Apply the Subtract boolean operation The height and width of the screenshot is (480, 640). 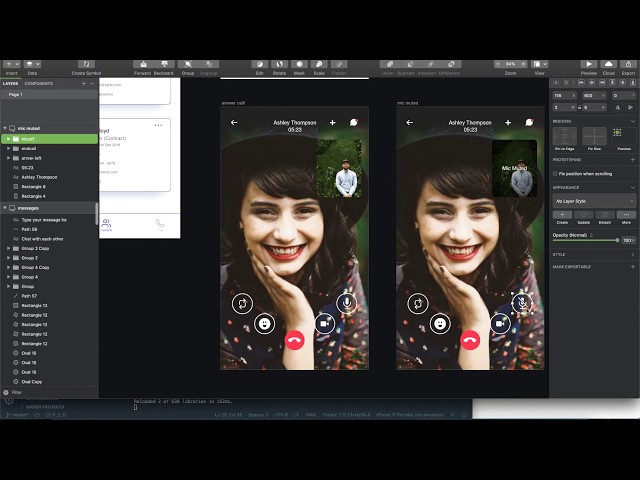tap(410, 64)
